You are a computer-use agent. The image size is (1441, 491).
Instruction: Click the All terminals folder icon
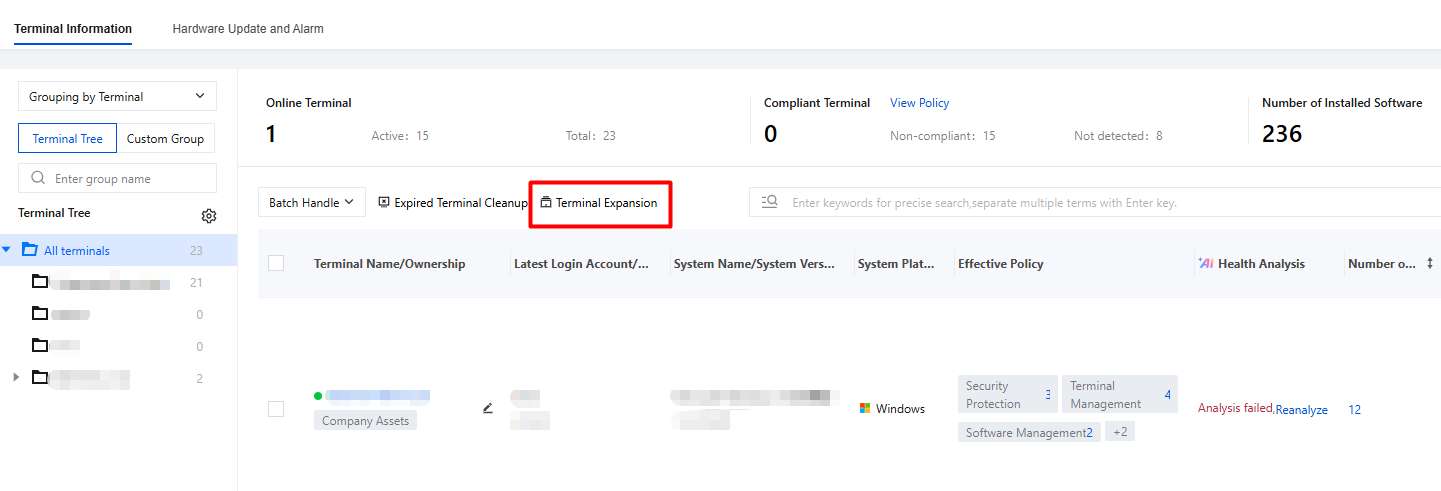tap(30, 250)
